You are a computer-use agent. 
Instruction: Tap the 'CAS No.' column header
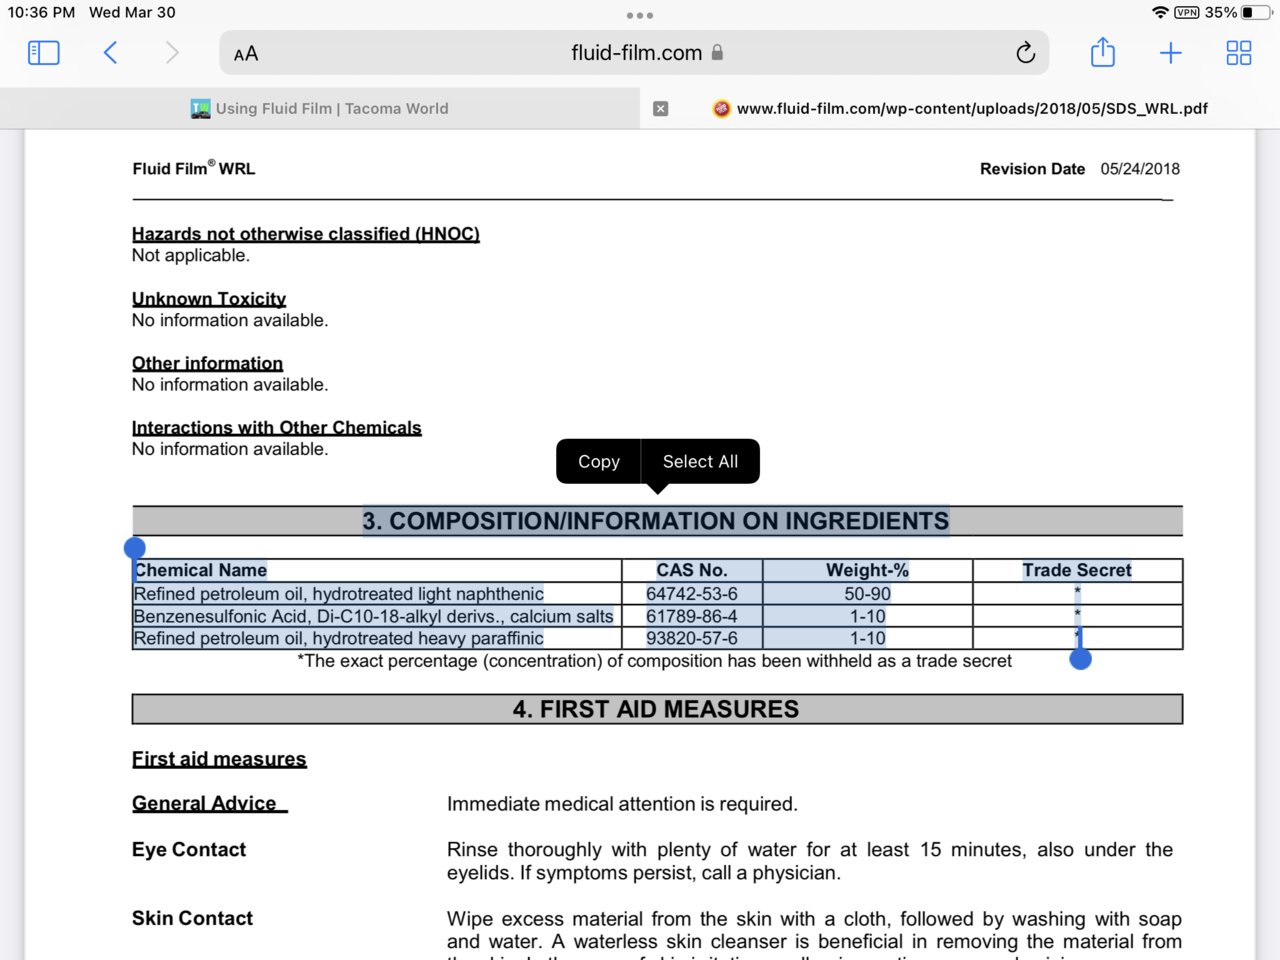coord(692,570)
